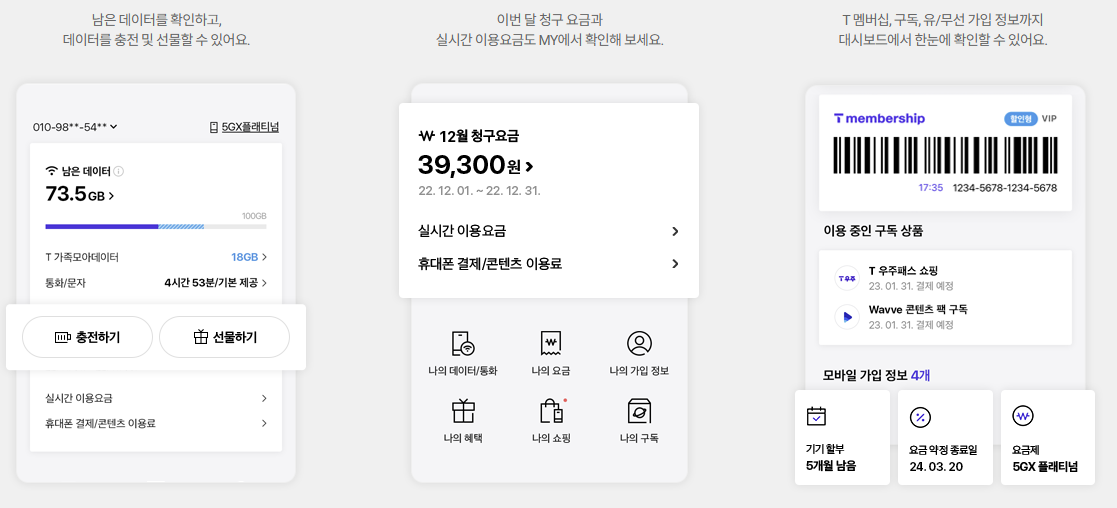
Task: Click the percent icon on 요금 약정 종료일 card
Action: 920,416
